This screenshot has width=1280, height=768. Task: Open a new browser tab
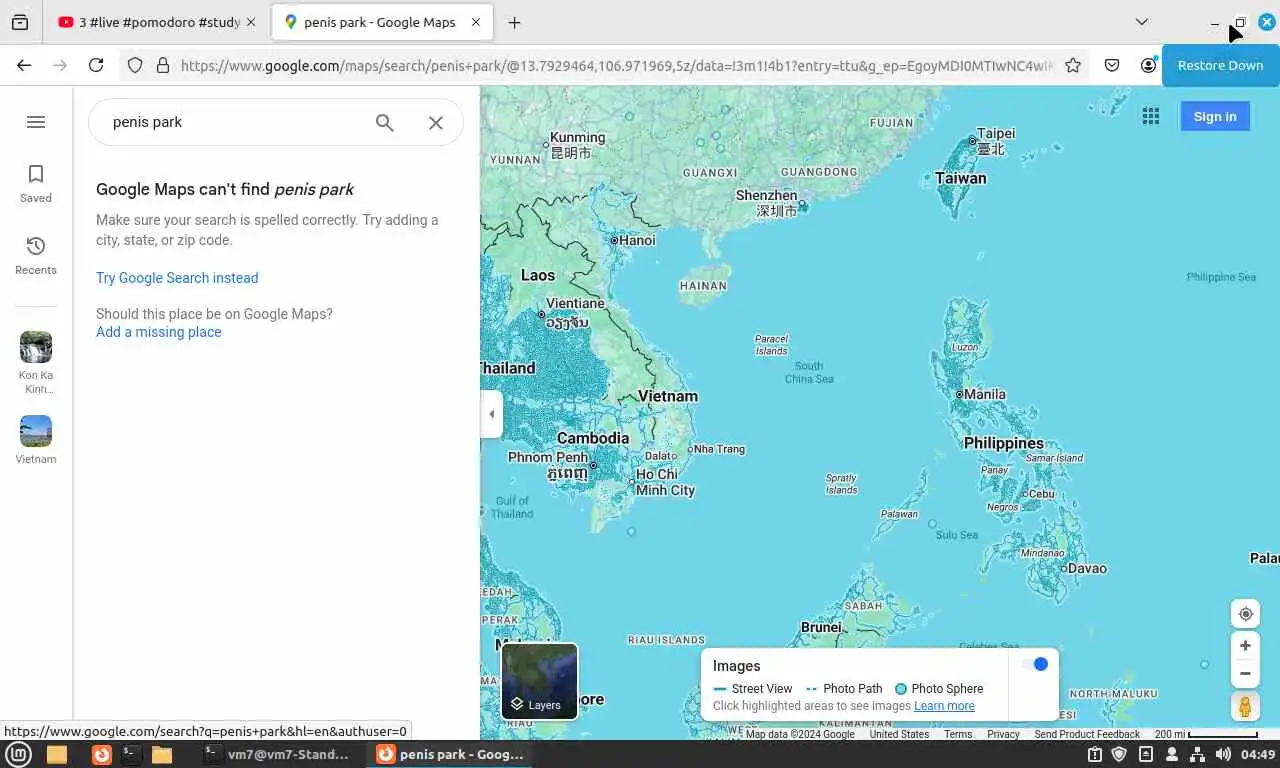(514, 22)
